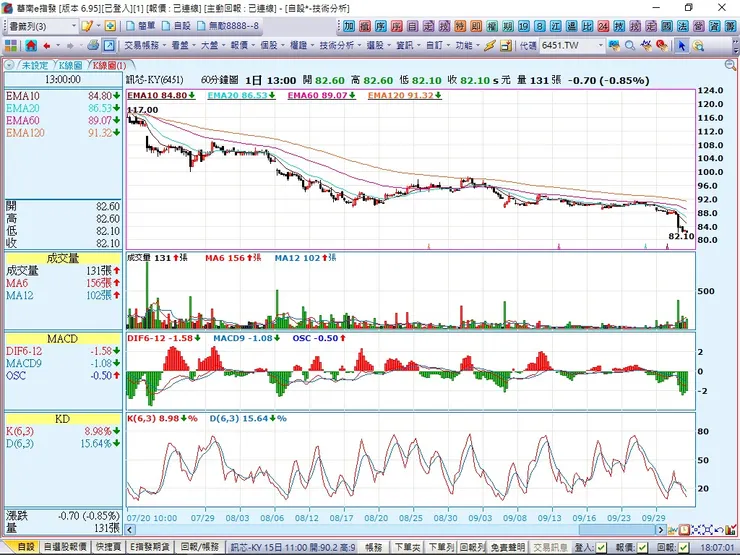Toggle the 報價 status checkbox
This screenshot has height=555, width=740.
(x=642, y=547)
